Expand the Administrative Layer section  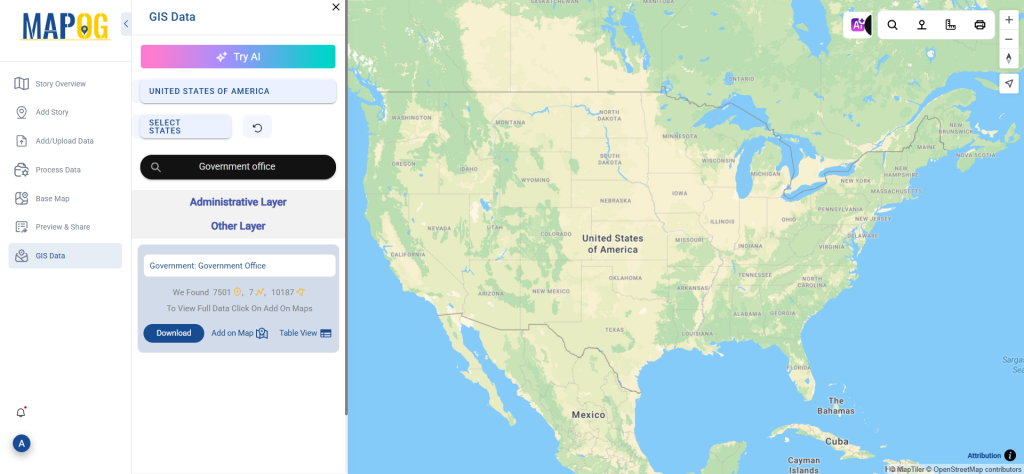pyautogui.click(x=238, y=202)
